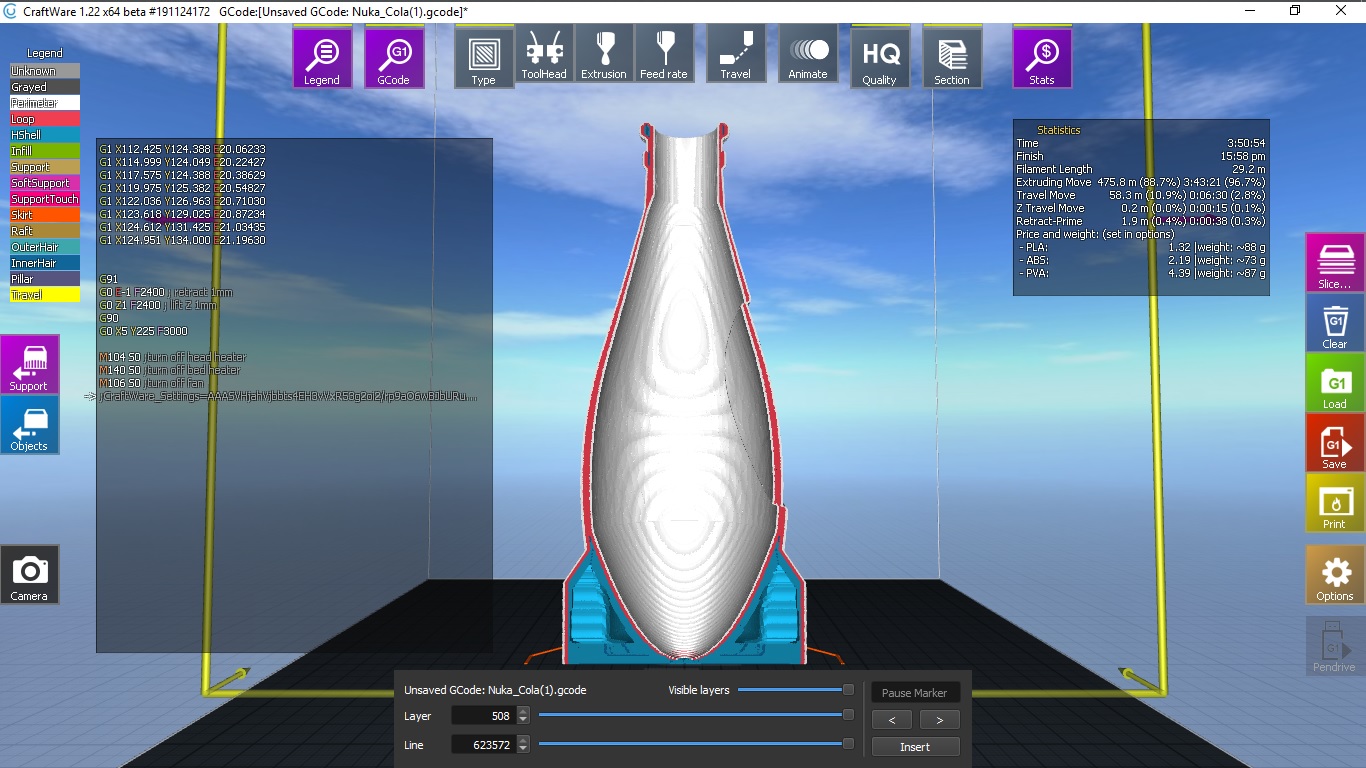Select the G91 line in GCode
Viewport: 1366px width, 768px height.
point(109,279)
